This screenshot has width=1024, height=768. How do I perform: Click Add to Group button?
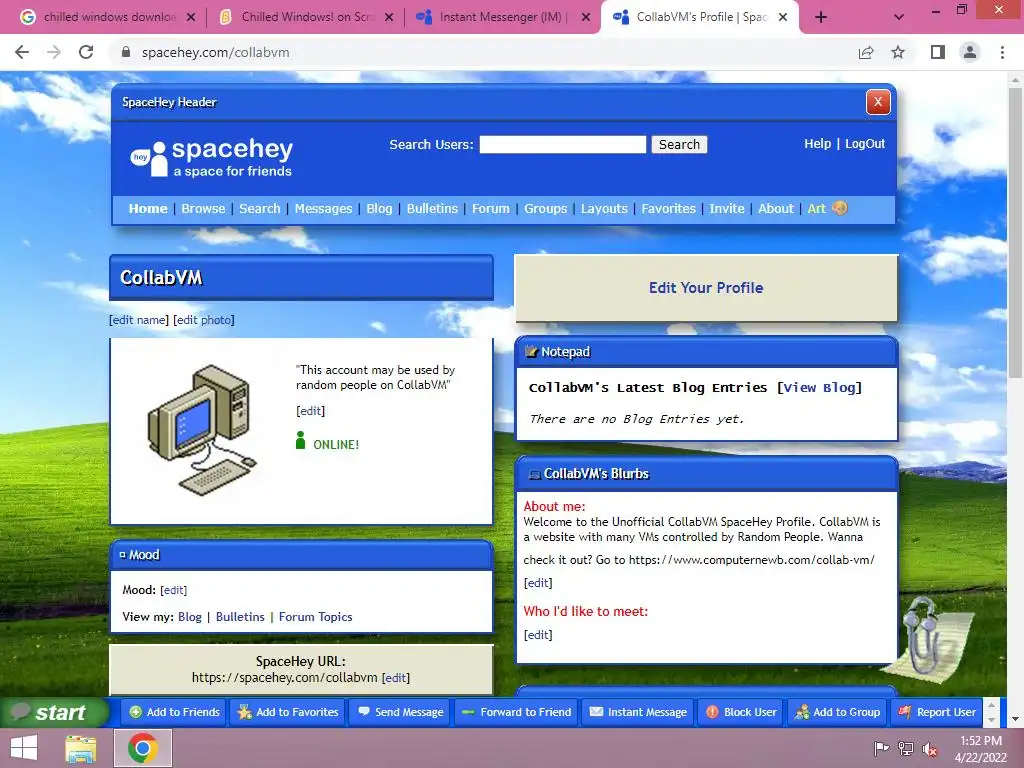[837, 712]
